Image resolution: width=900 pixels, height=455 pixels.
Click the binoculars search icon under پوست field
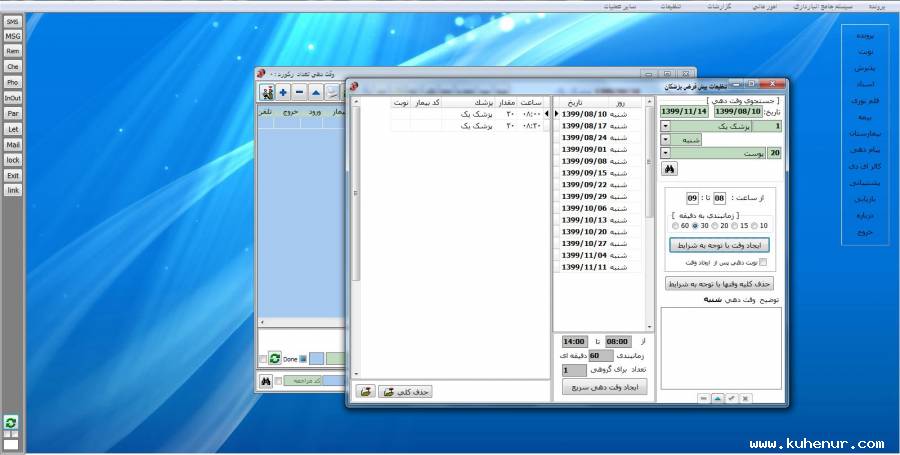(670, 170)
